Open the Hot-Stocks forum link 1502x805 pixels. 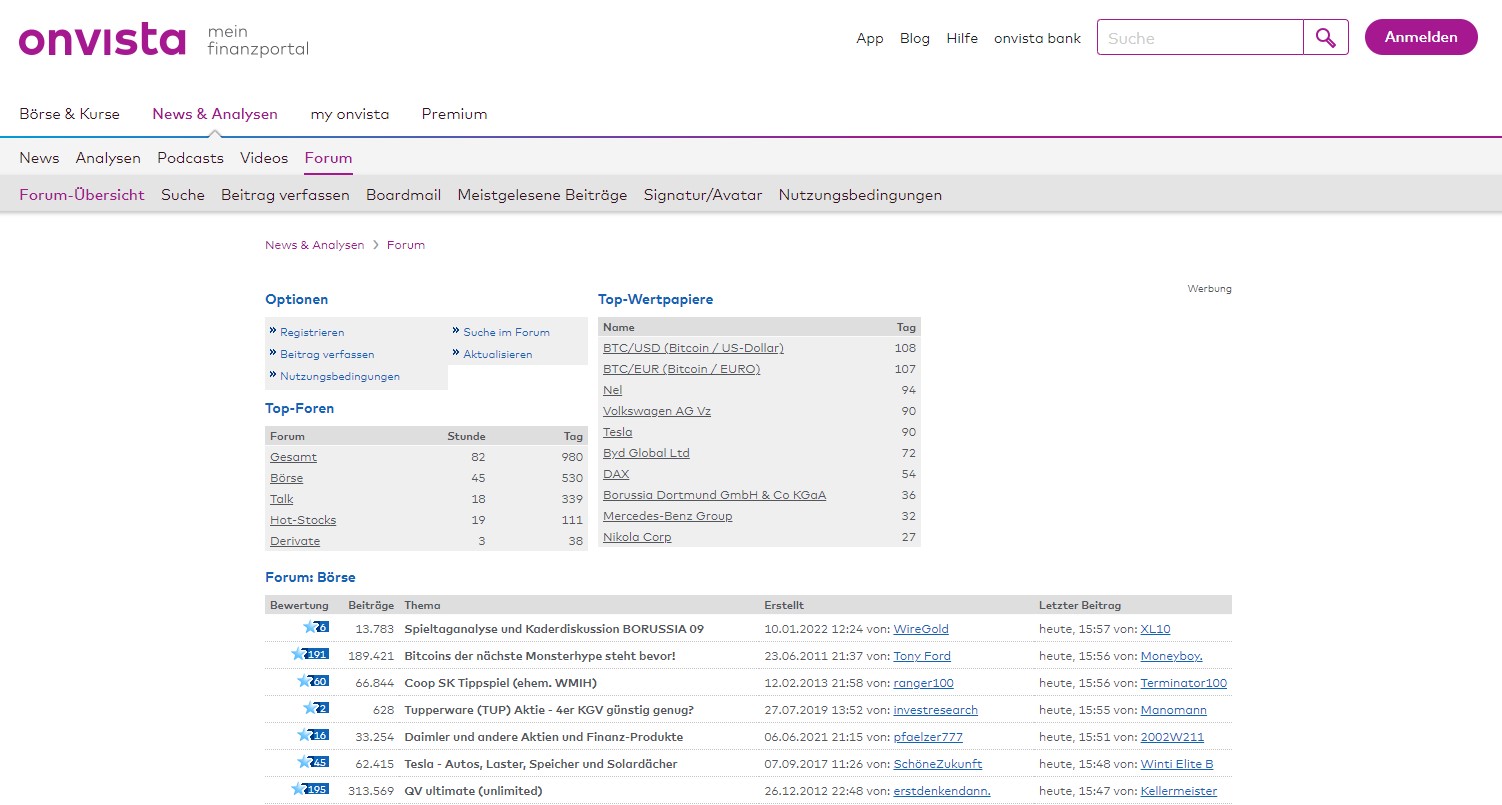point(303,520)
